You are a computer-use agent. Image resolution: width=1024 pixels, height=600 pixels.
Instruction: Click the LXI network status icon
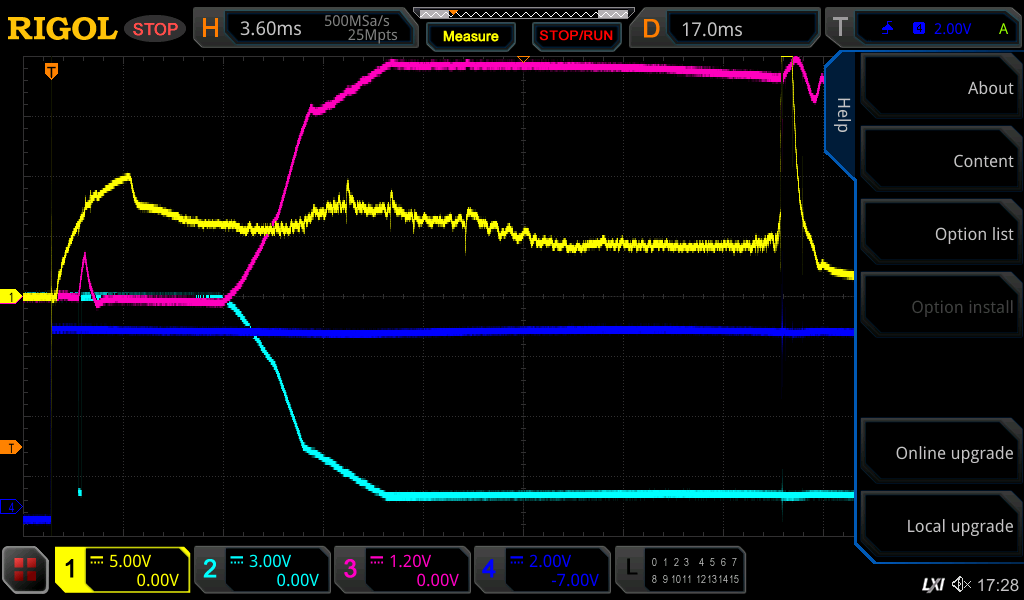[x=933, y=583]
